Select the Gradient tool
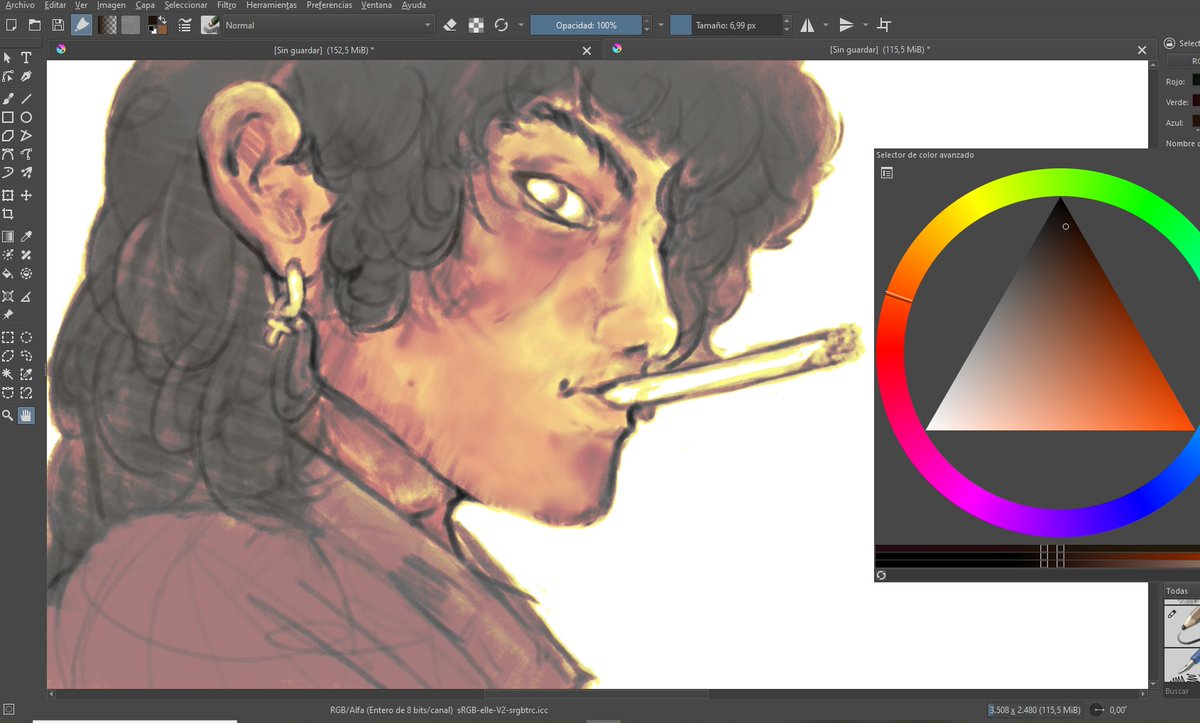1200x723 pixels. click(x=8, y=236)
